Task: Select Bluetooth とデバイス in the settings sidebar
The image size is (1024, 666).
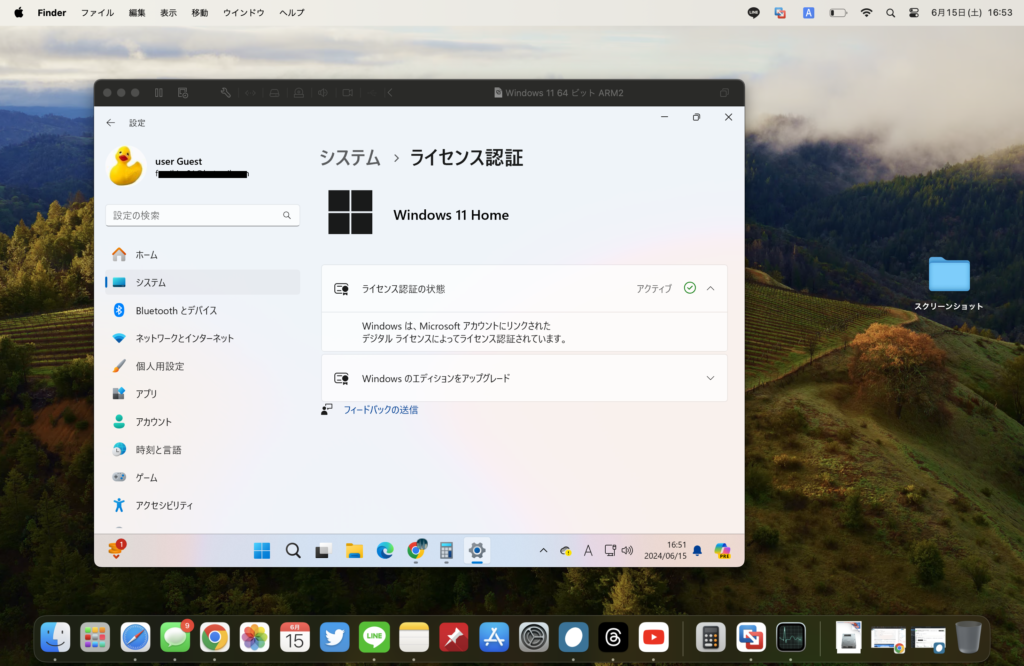Action: pyautogui.click(x=176, y=310)
